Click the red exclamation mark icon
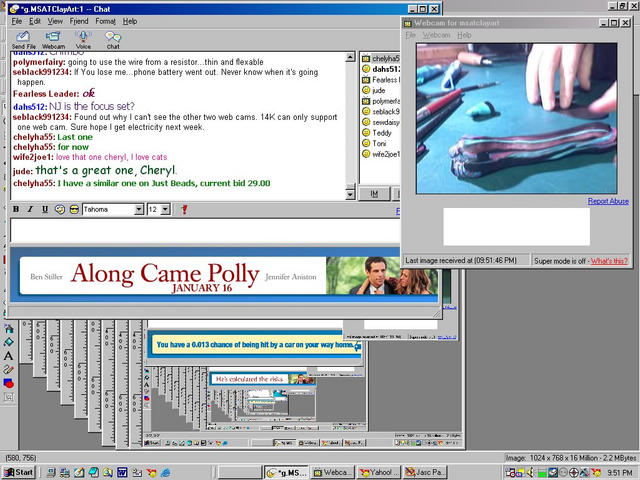 click(184, 209)
